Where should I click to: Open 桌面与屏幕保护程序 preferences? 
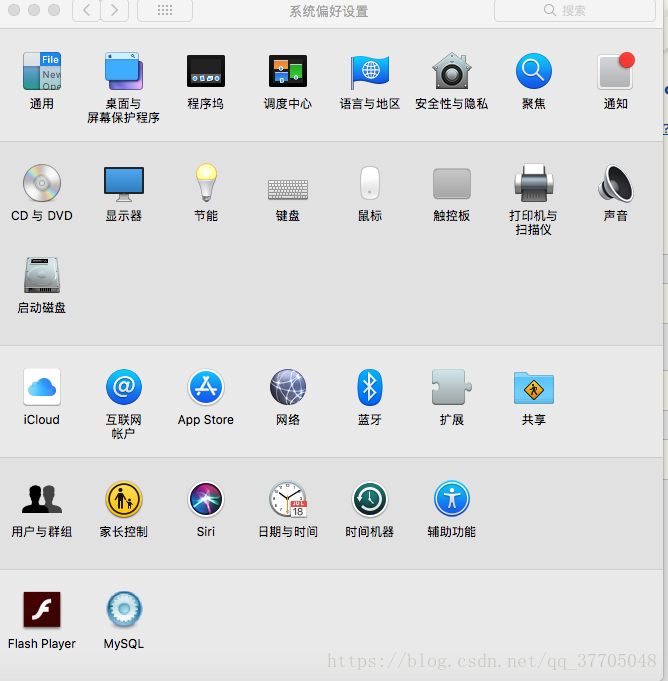[x=124, y=71]
